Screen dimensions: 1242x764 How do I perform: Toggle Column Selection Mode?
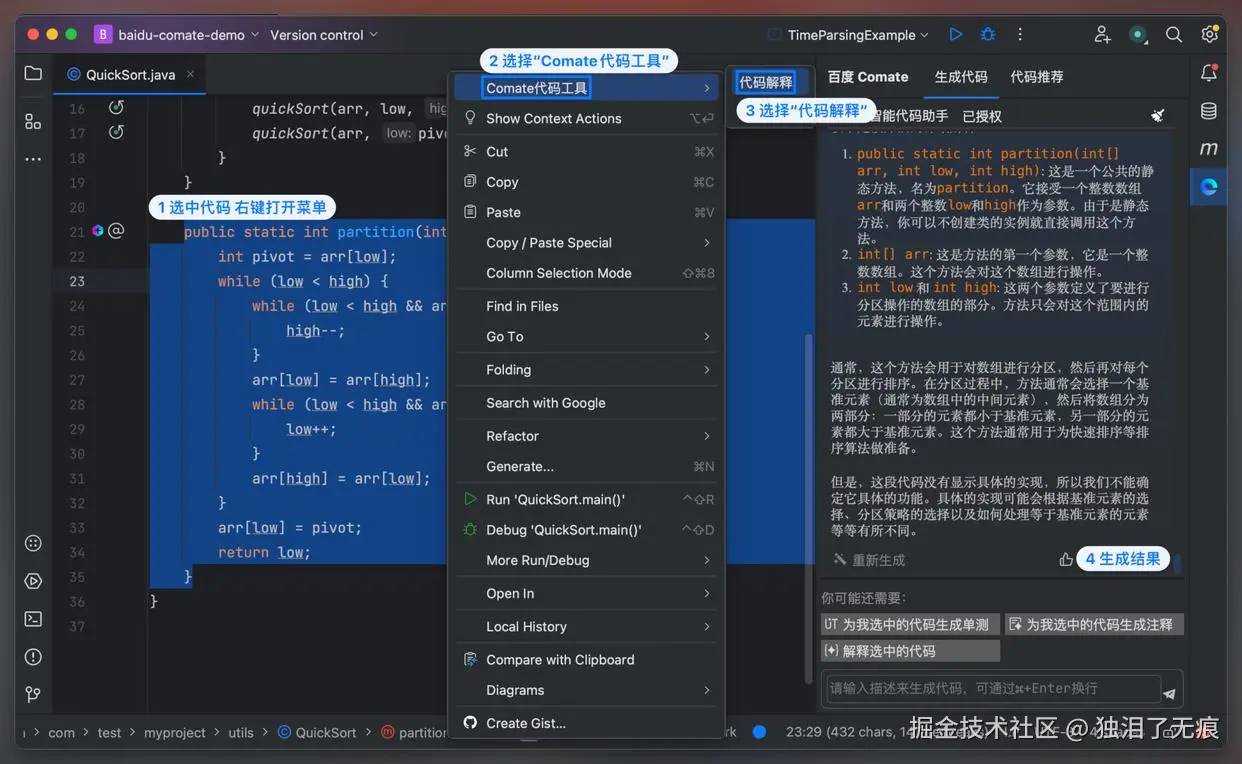pos(586,273)
